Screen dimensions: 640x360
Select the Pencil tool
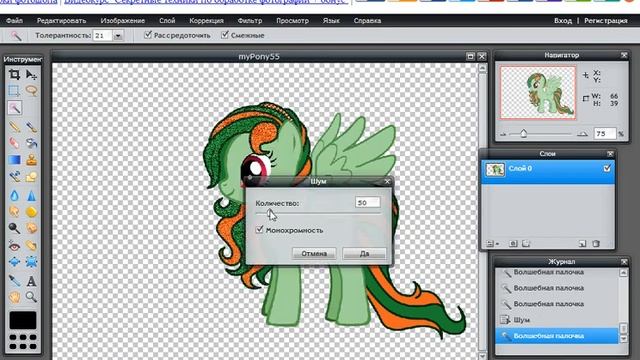(14, 127)
